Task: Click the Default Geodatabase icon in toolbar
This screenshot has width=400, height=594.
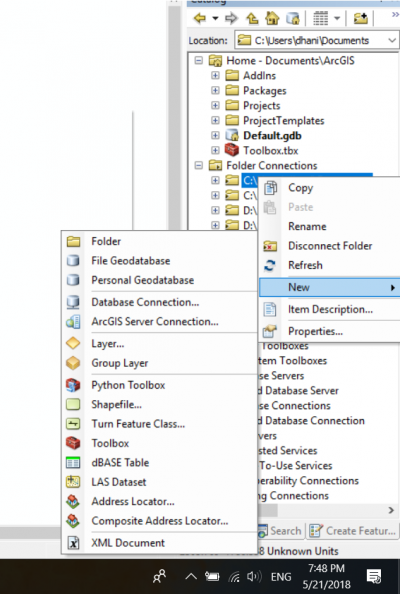Action: [x=293, y=18]
